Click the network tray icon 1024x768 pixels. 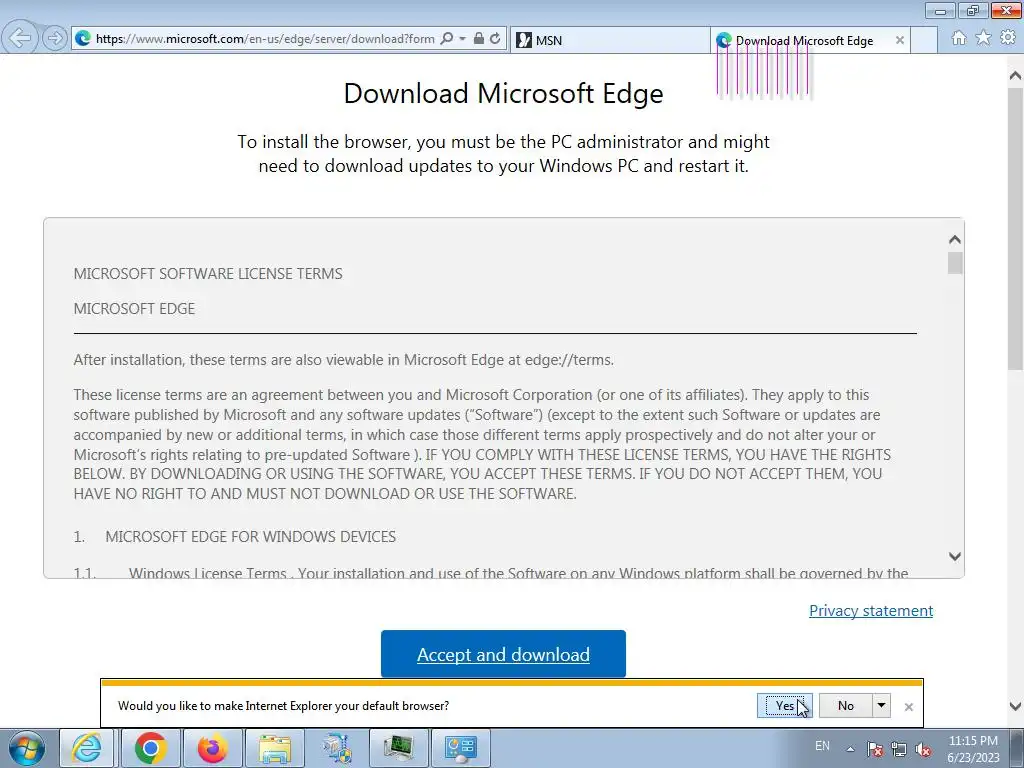[x=899, y=750]
